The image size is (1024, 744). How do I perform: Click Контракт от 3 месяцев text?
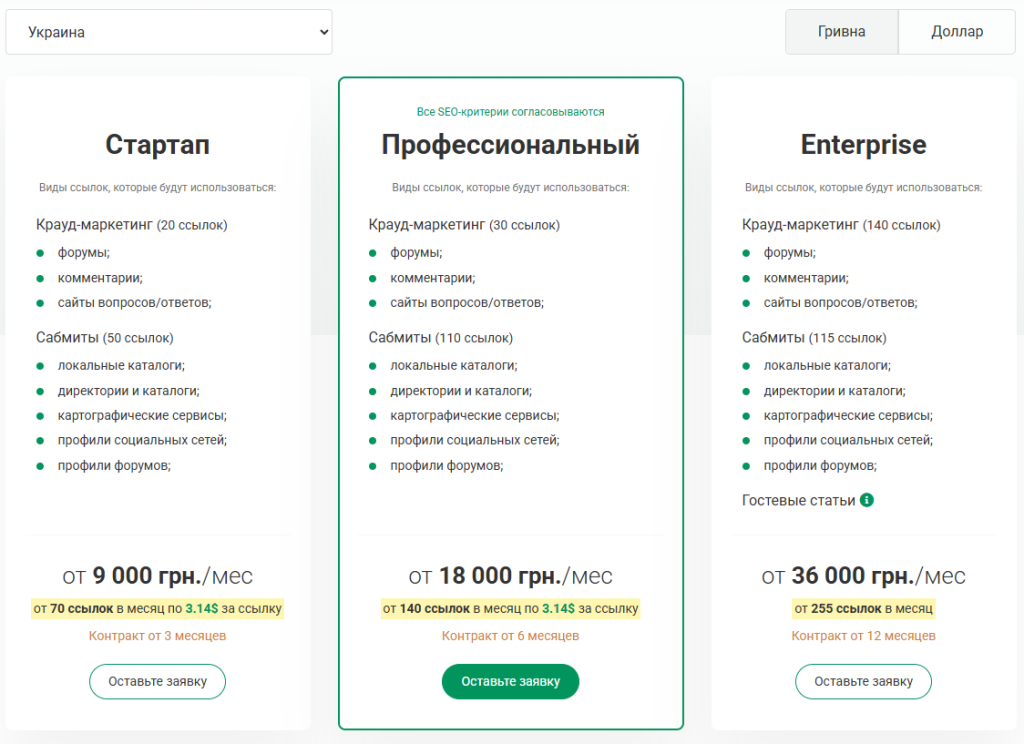click(157, 636)
